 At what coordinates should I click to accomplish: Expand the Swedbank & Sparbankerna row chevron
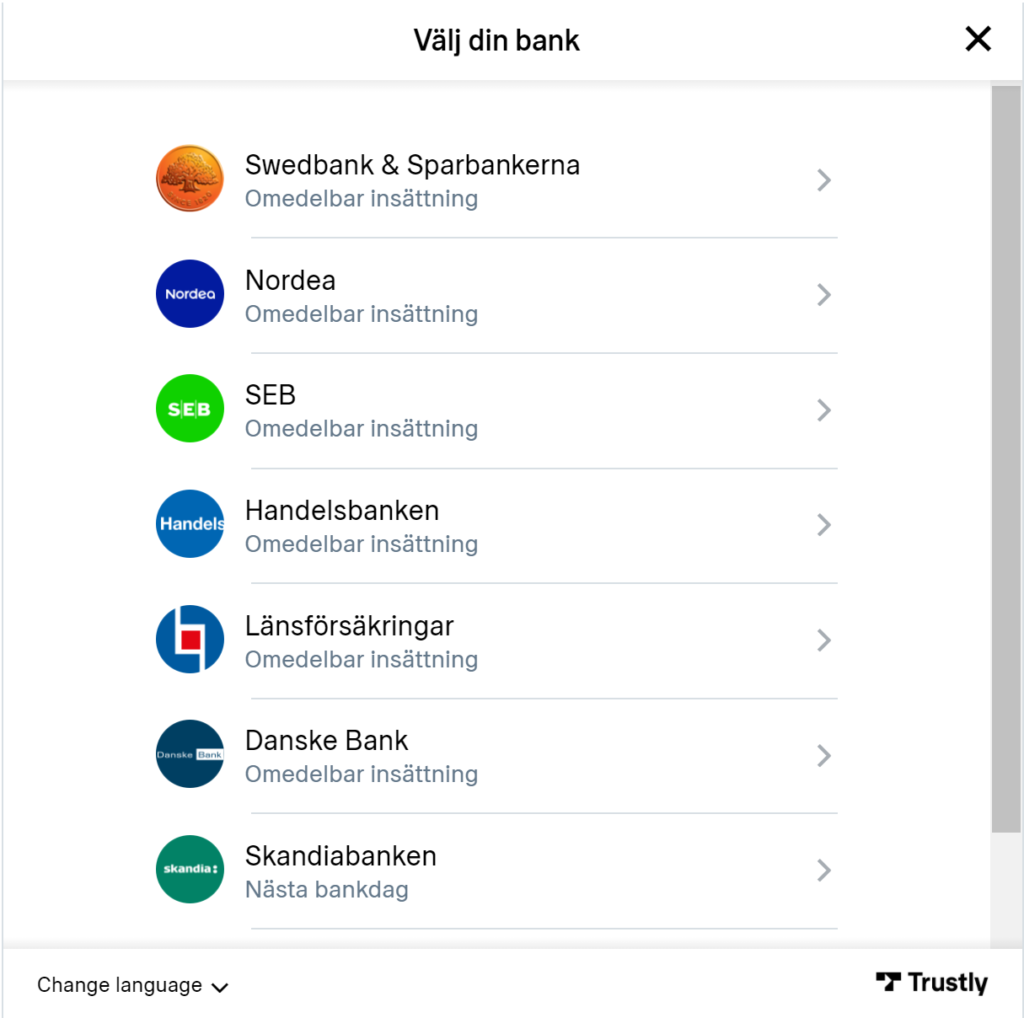pos(823,180)
